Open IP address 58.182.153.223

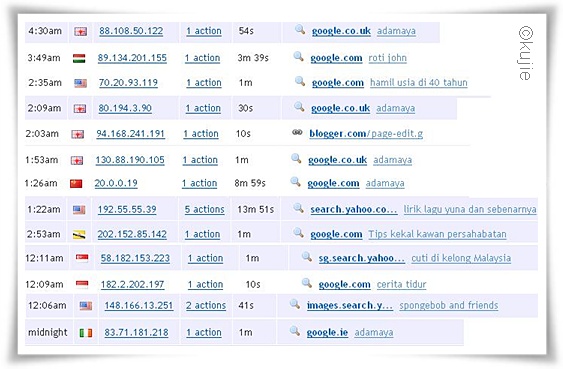coord(135,258)
